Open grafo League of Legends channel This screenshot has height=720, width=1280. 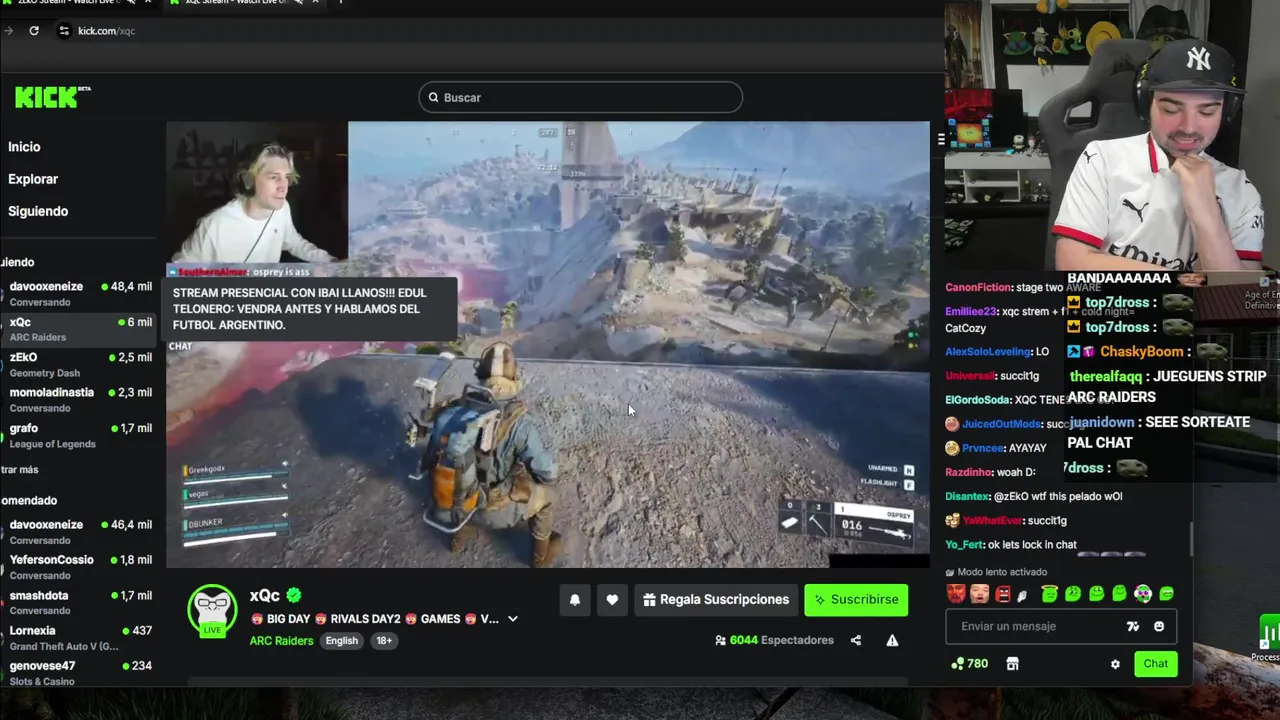[79, 435]
